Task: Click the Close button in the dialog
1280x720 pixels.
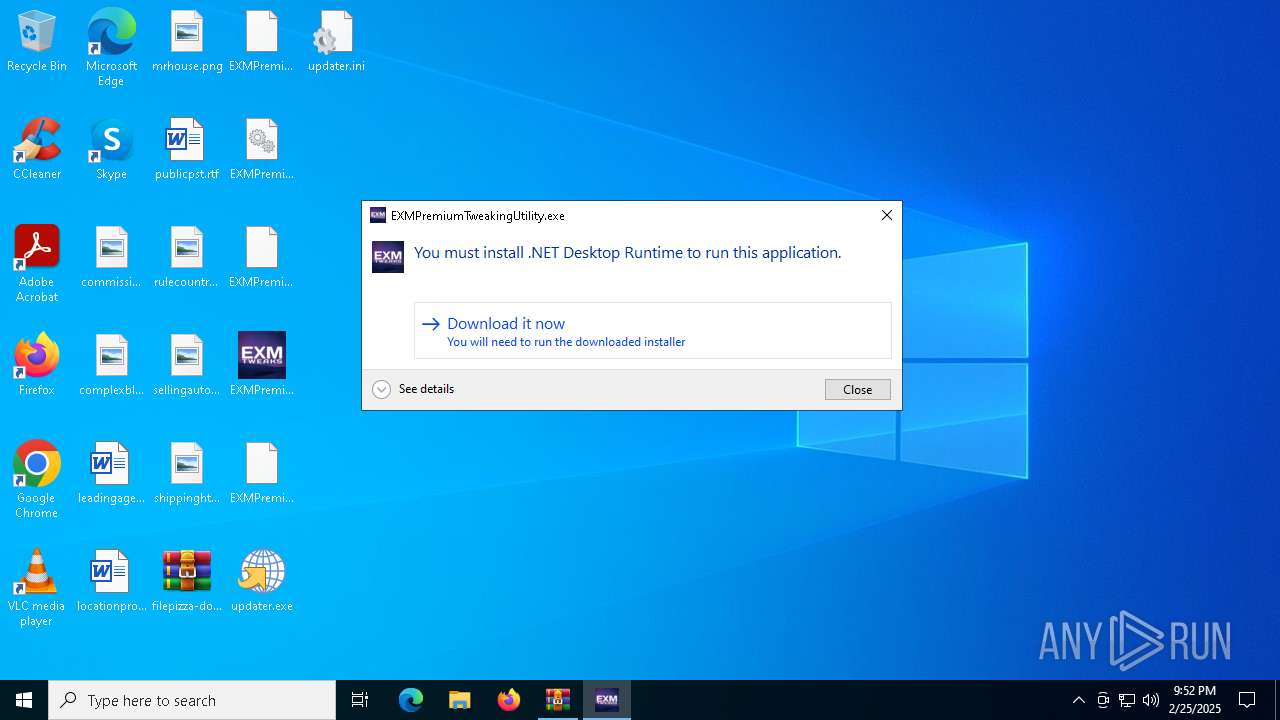Action: (858, 389)
